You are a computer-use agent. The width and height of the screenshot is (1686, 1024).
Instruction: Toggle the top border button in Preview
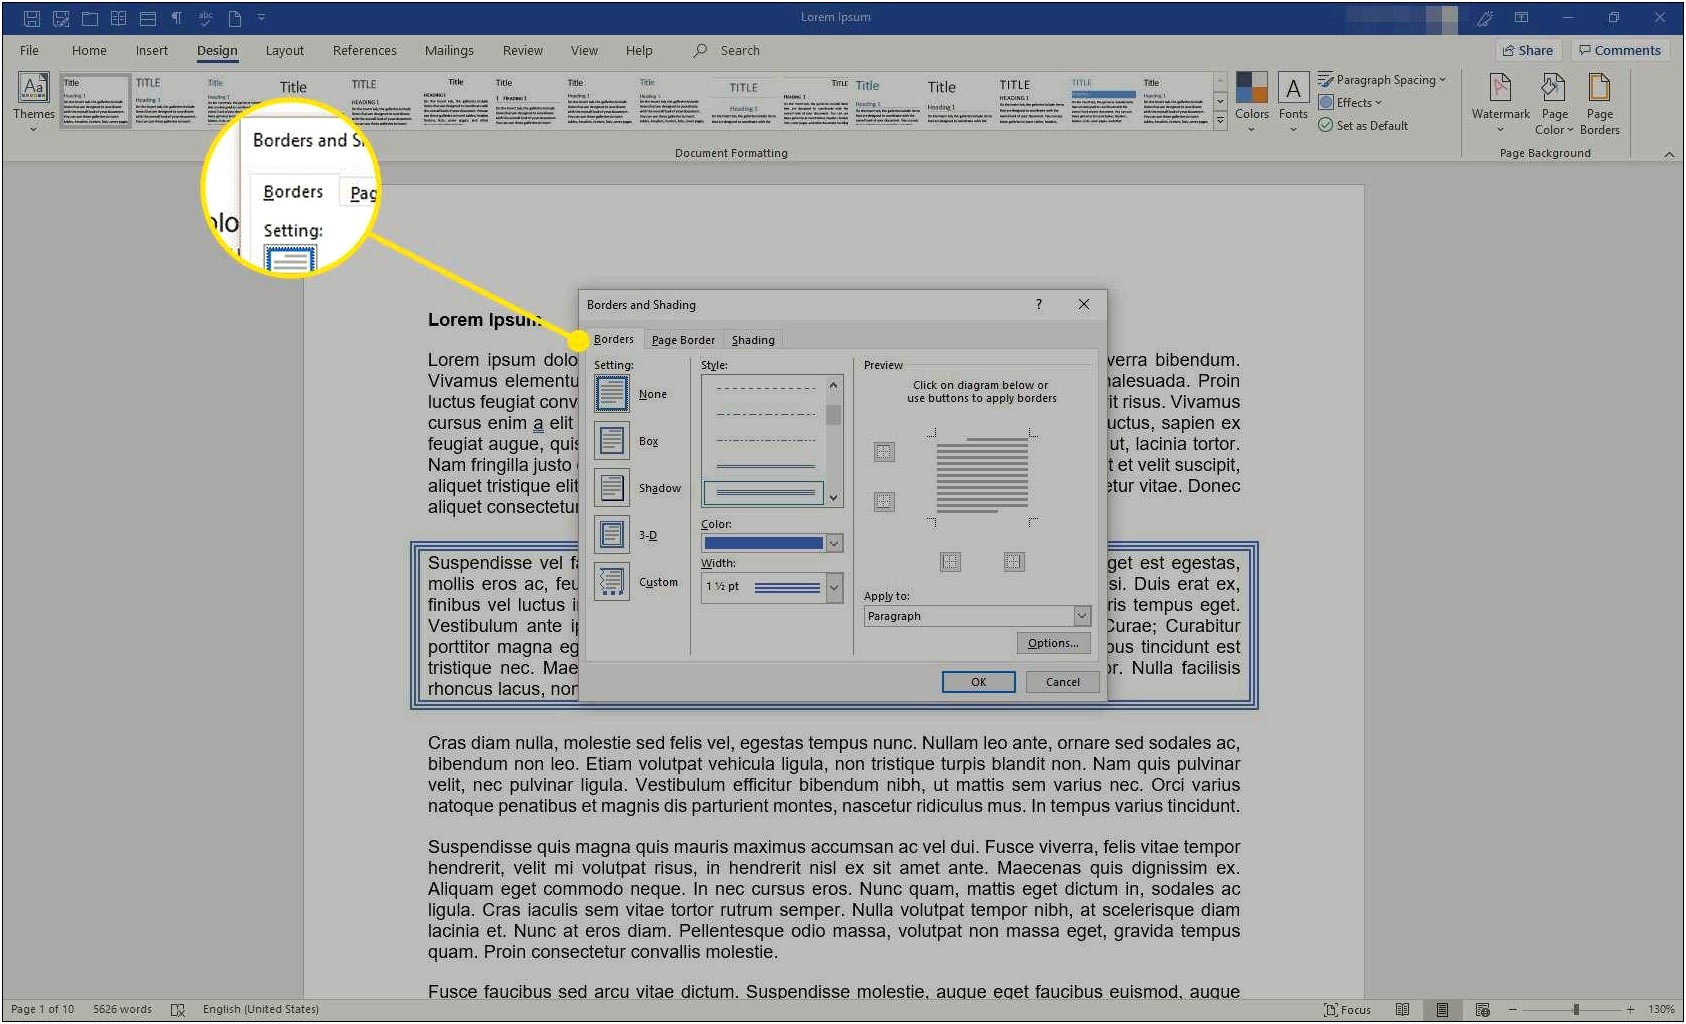(884, 452)
